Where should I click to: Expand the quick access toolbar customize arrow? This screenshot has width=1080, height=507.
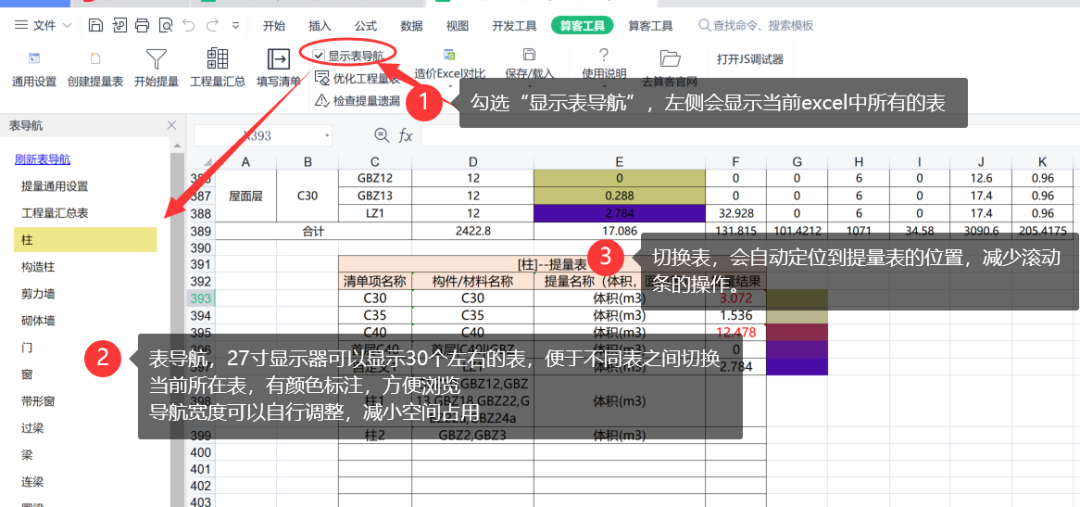[x=235, y=25]
